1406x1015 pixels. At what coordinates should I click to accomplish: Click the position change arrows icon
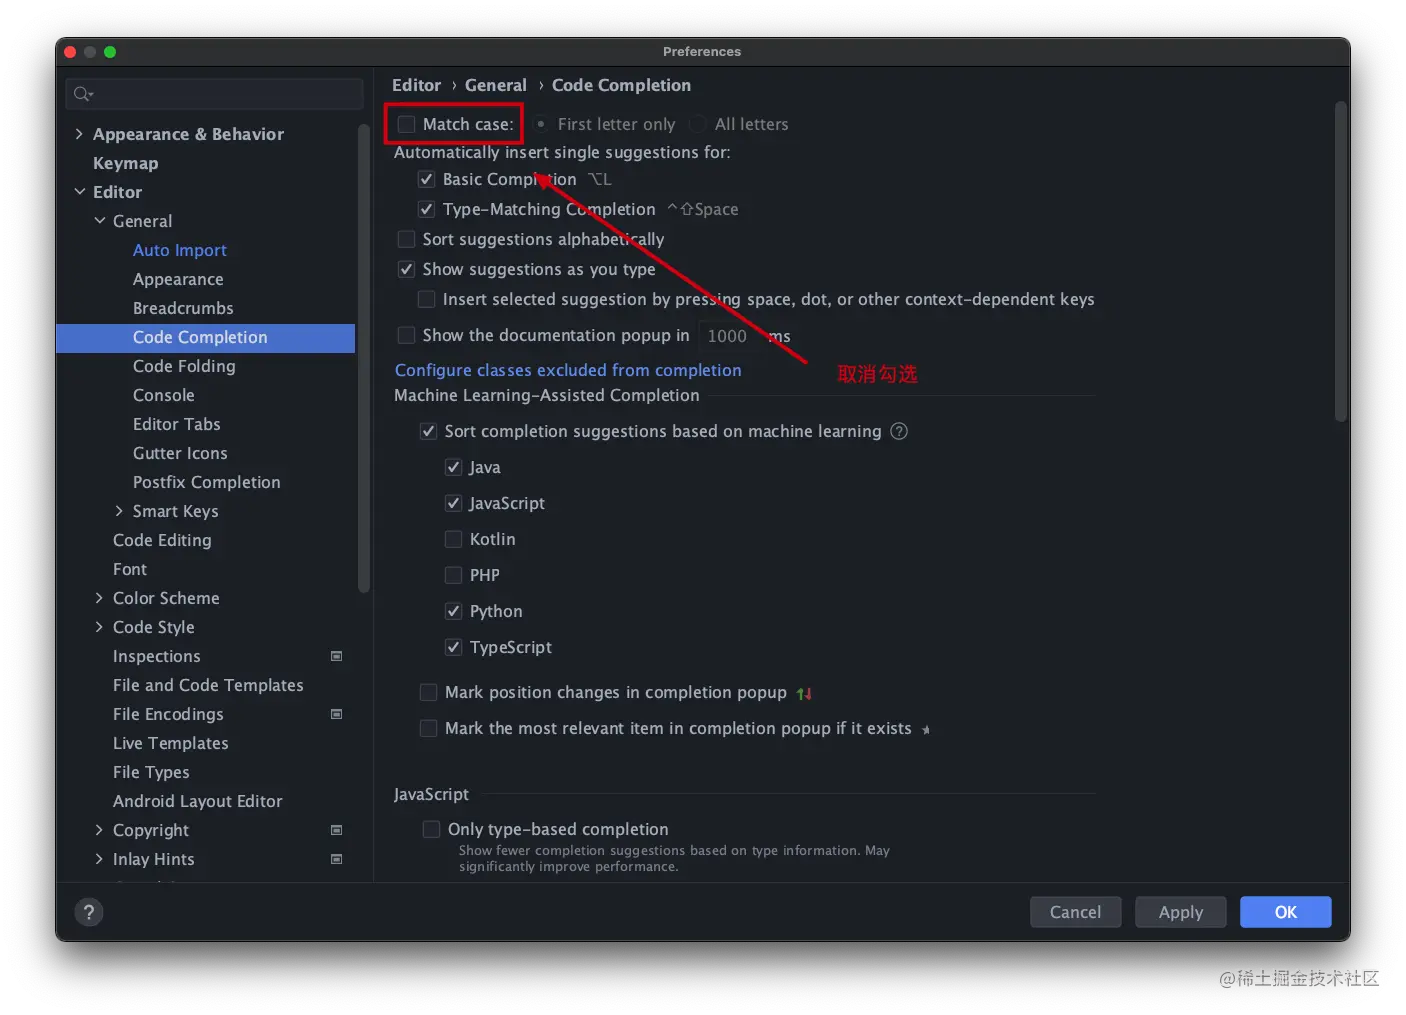[x=804, y=693]
